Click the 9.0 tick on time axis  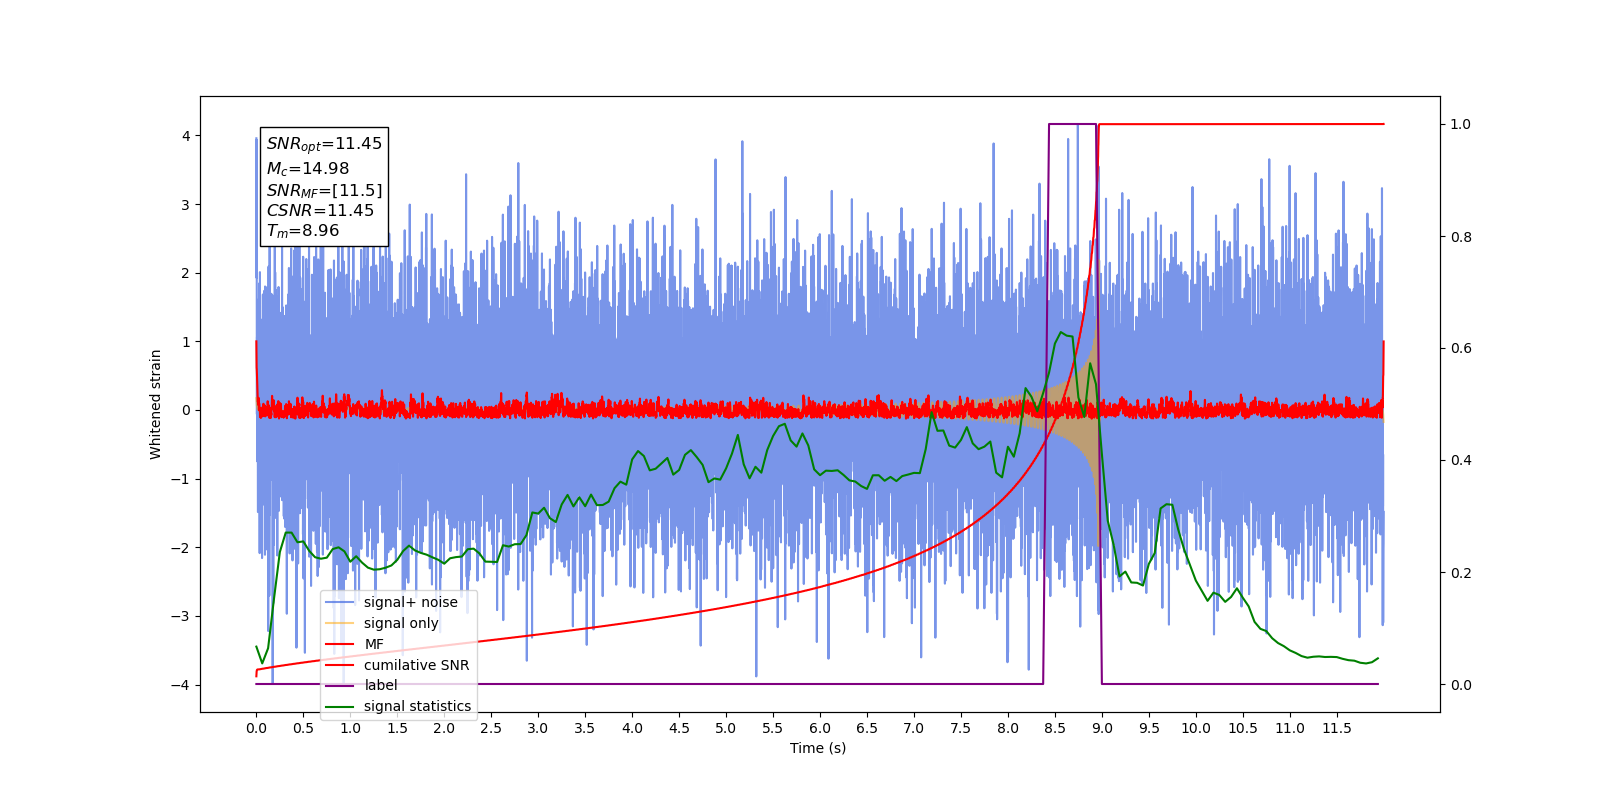click(1102, 728)
